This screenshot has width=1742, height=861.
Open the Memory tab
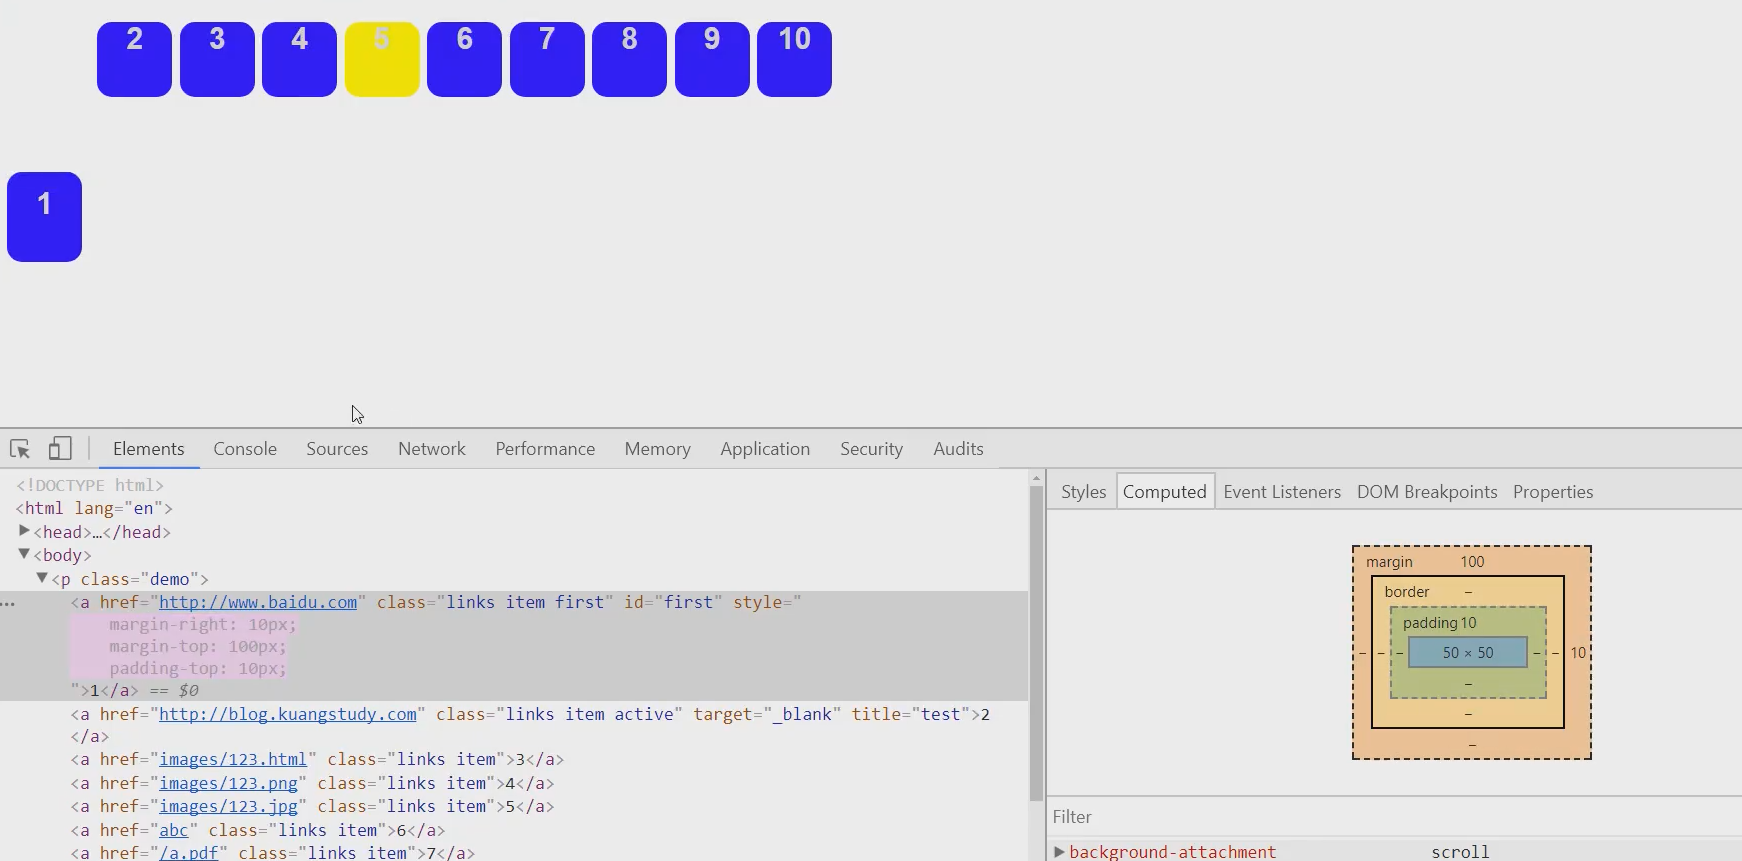pyautogui.click(x=658, y=449)
